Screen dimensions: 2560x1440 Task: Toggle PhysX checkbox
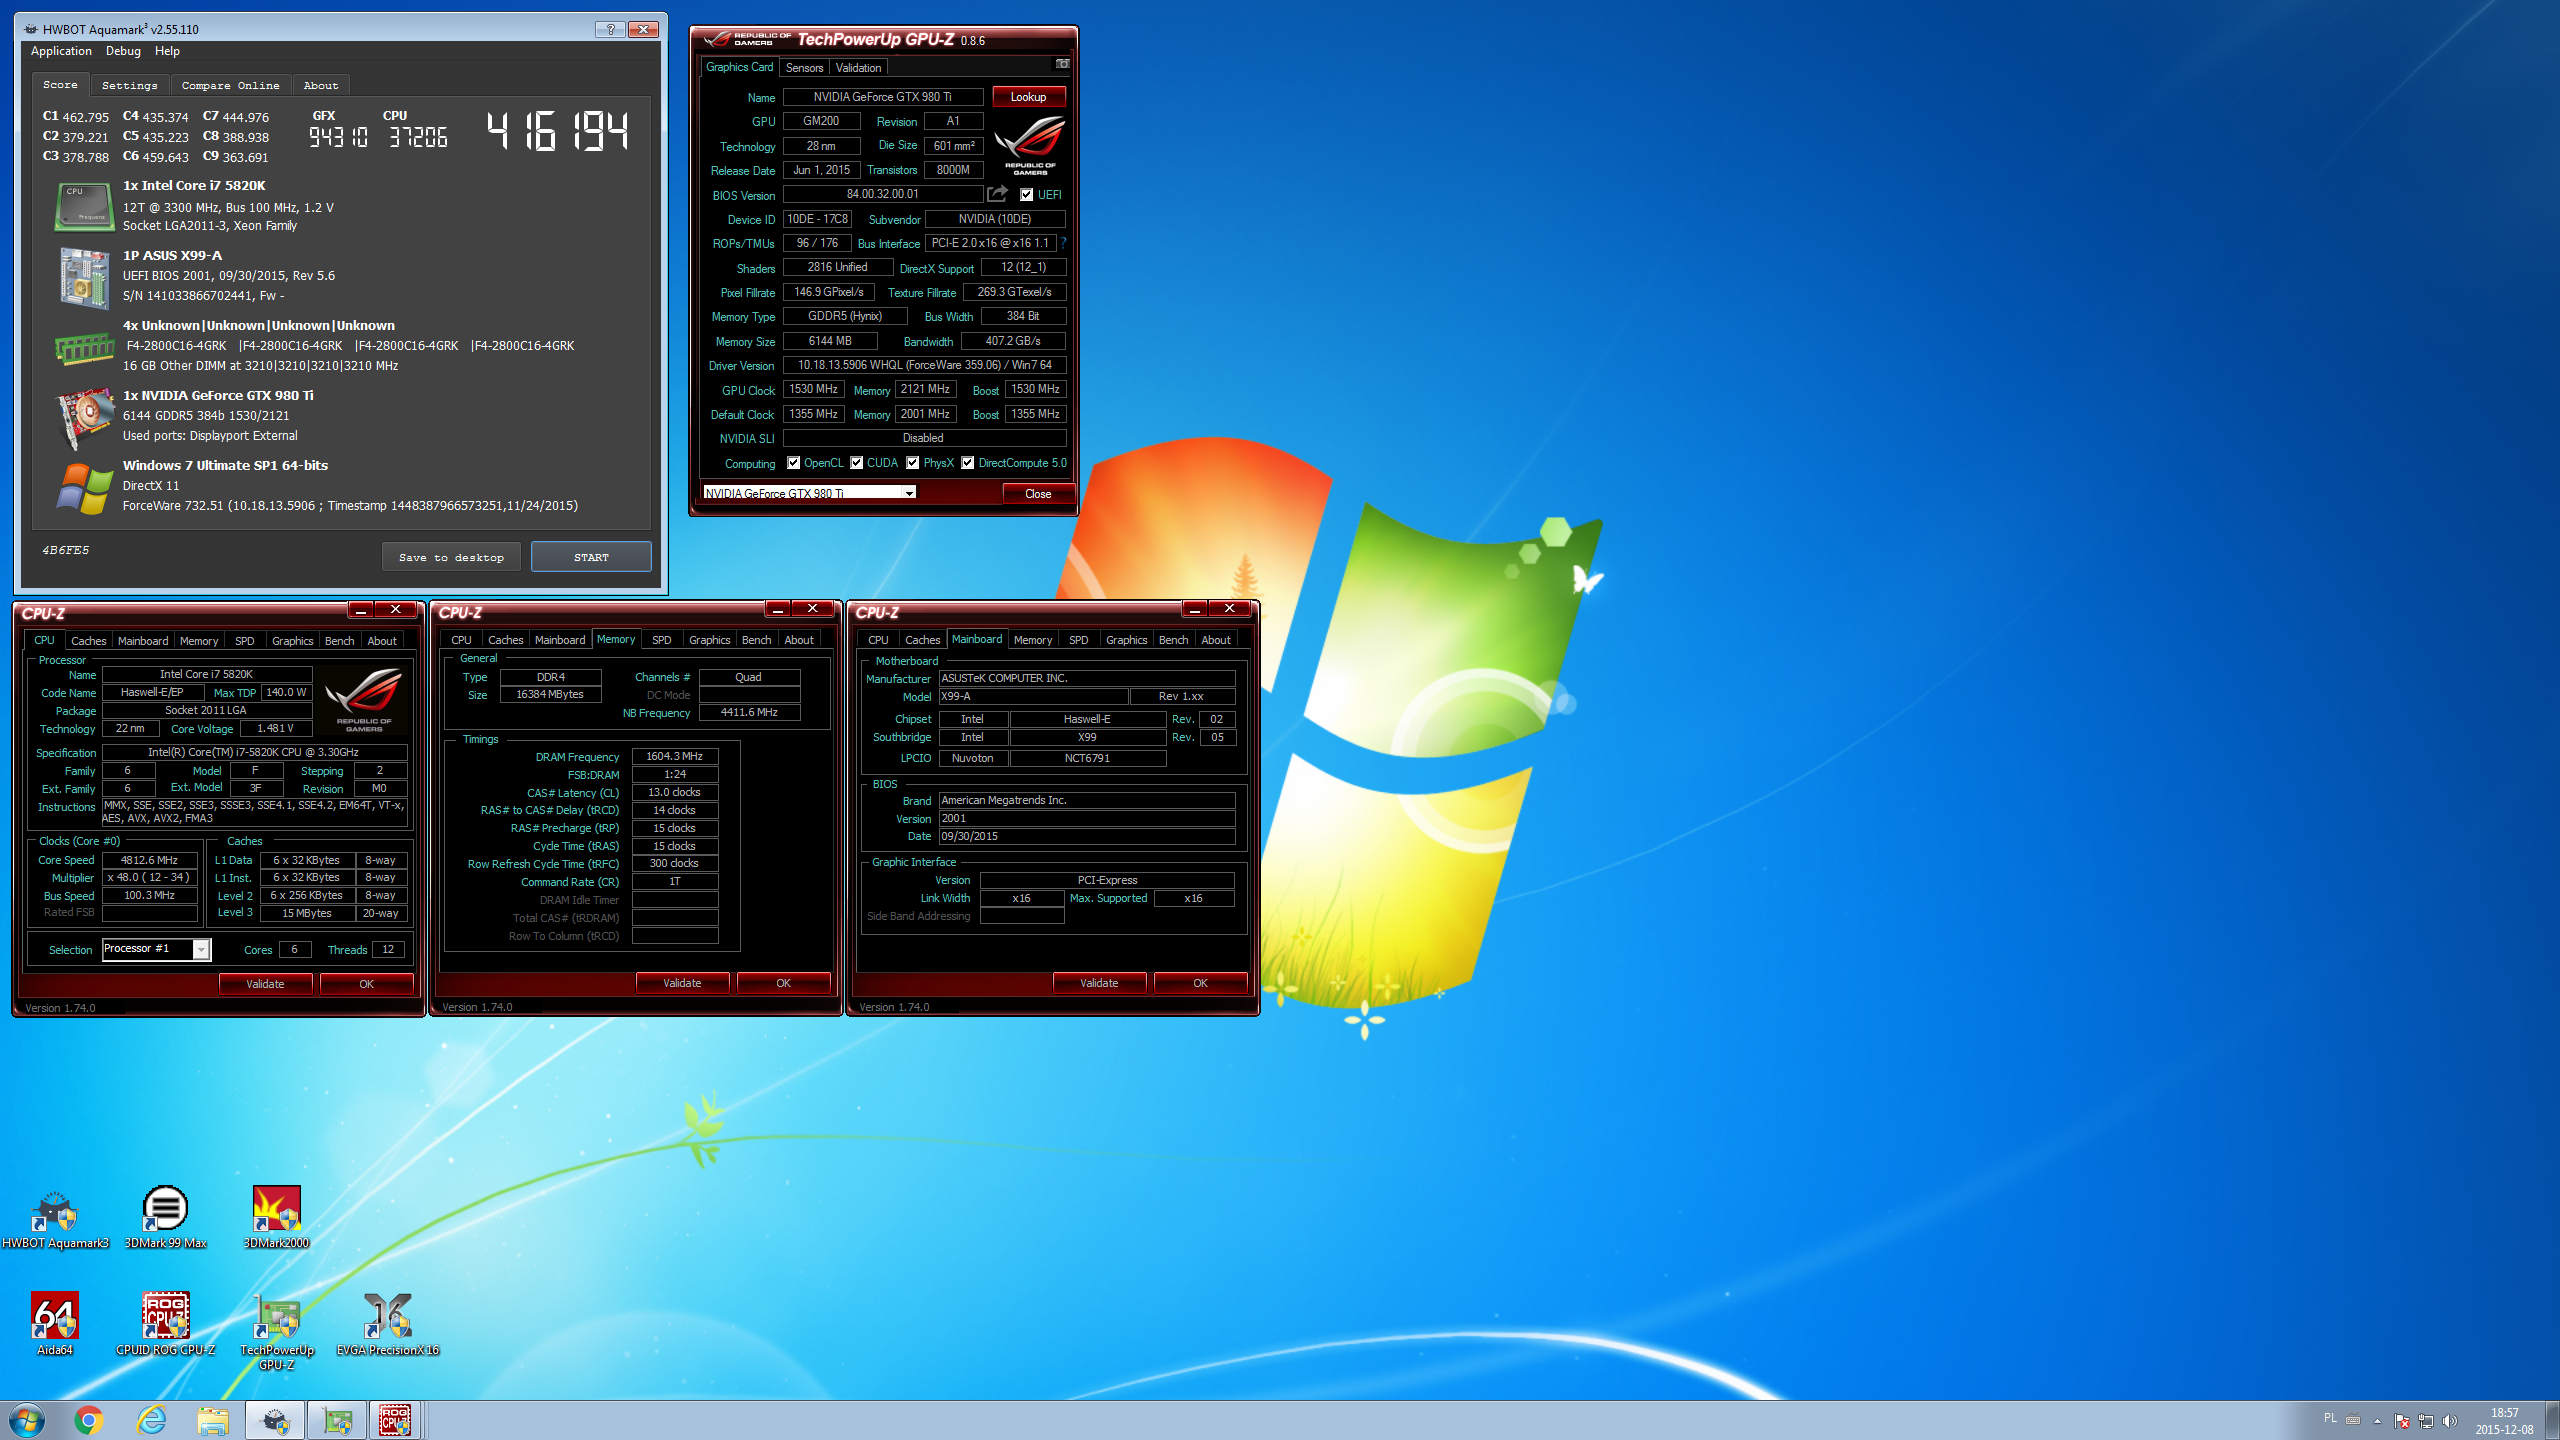(x=913, y=463)
